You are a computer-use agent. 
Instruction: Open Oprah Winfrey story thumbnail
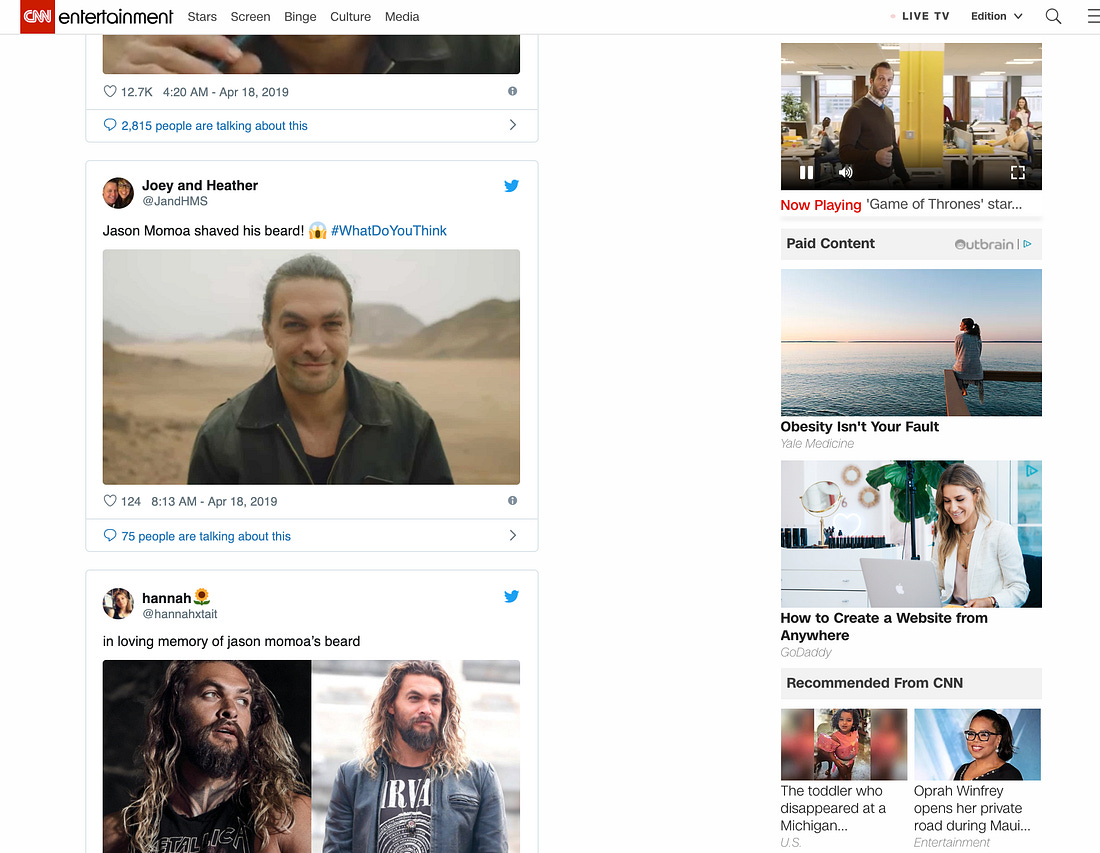(x=977, y=744)
